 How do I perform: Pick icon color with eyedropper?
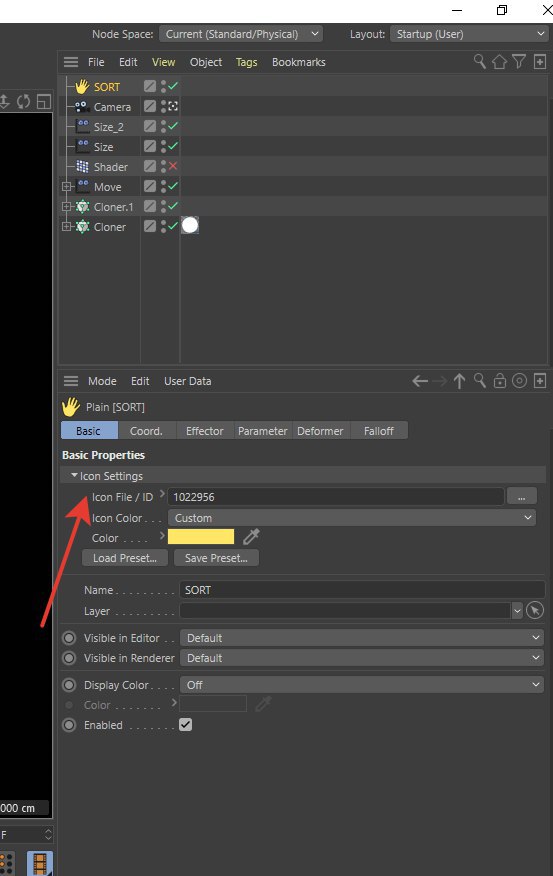251,537
